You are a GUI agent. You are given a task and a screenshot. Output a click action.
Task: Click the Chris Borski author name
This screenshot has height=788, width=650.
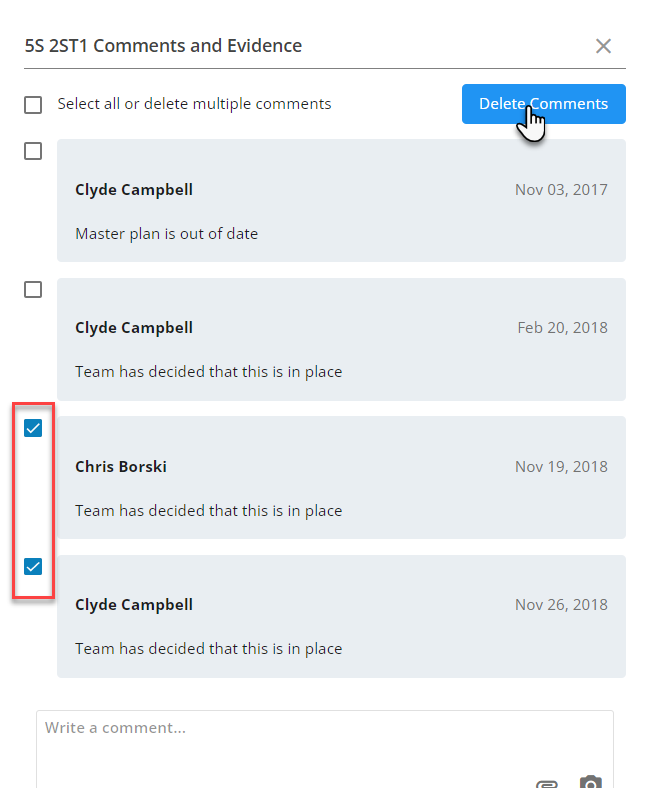[x=121, y=466]
